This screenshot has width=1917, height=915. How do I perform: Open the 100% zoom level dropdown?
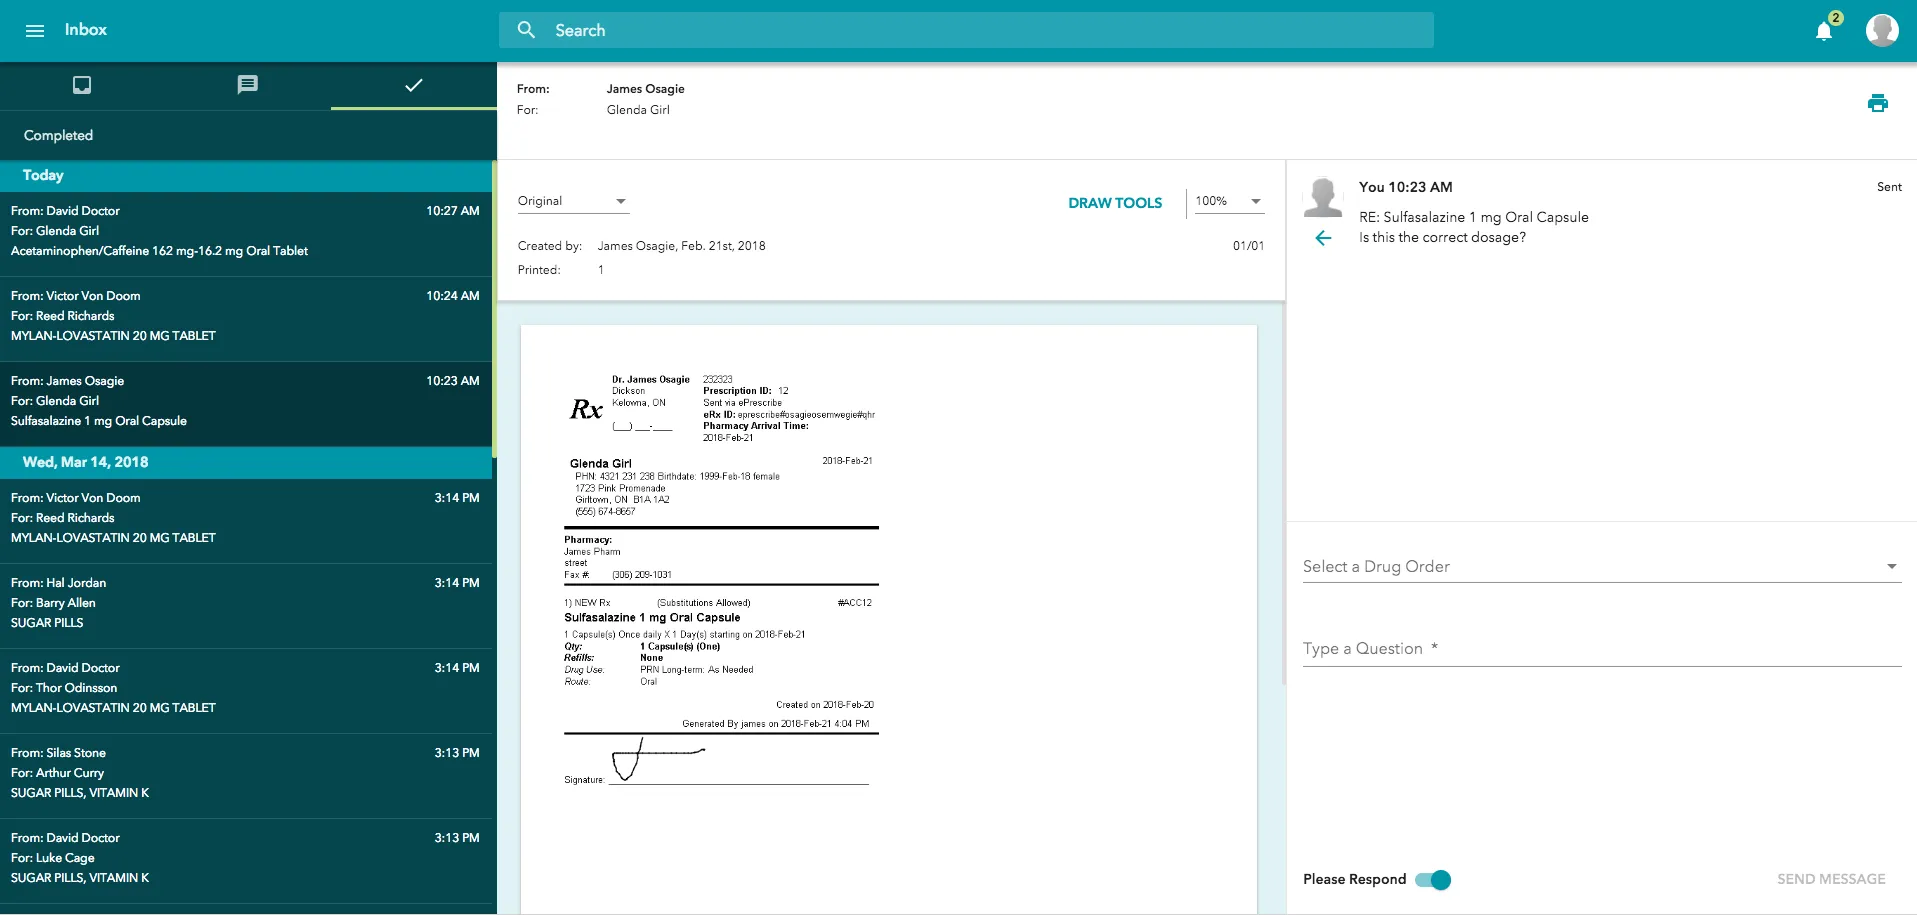pyautogui.click(x=1228, y=201)
